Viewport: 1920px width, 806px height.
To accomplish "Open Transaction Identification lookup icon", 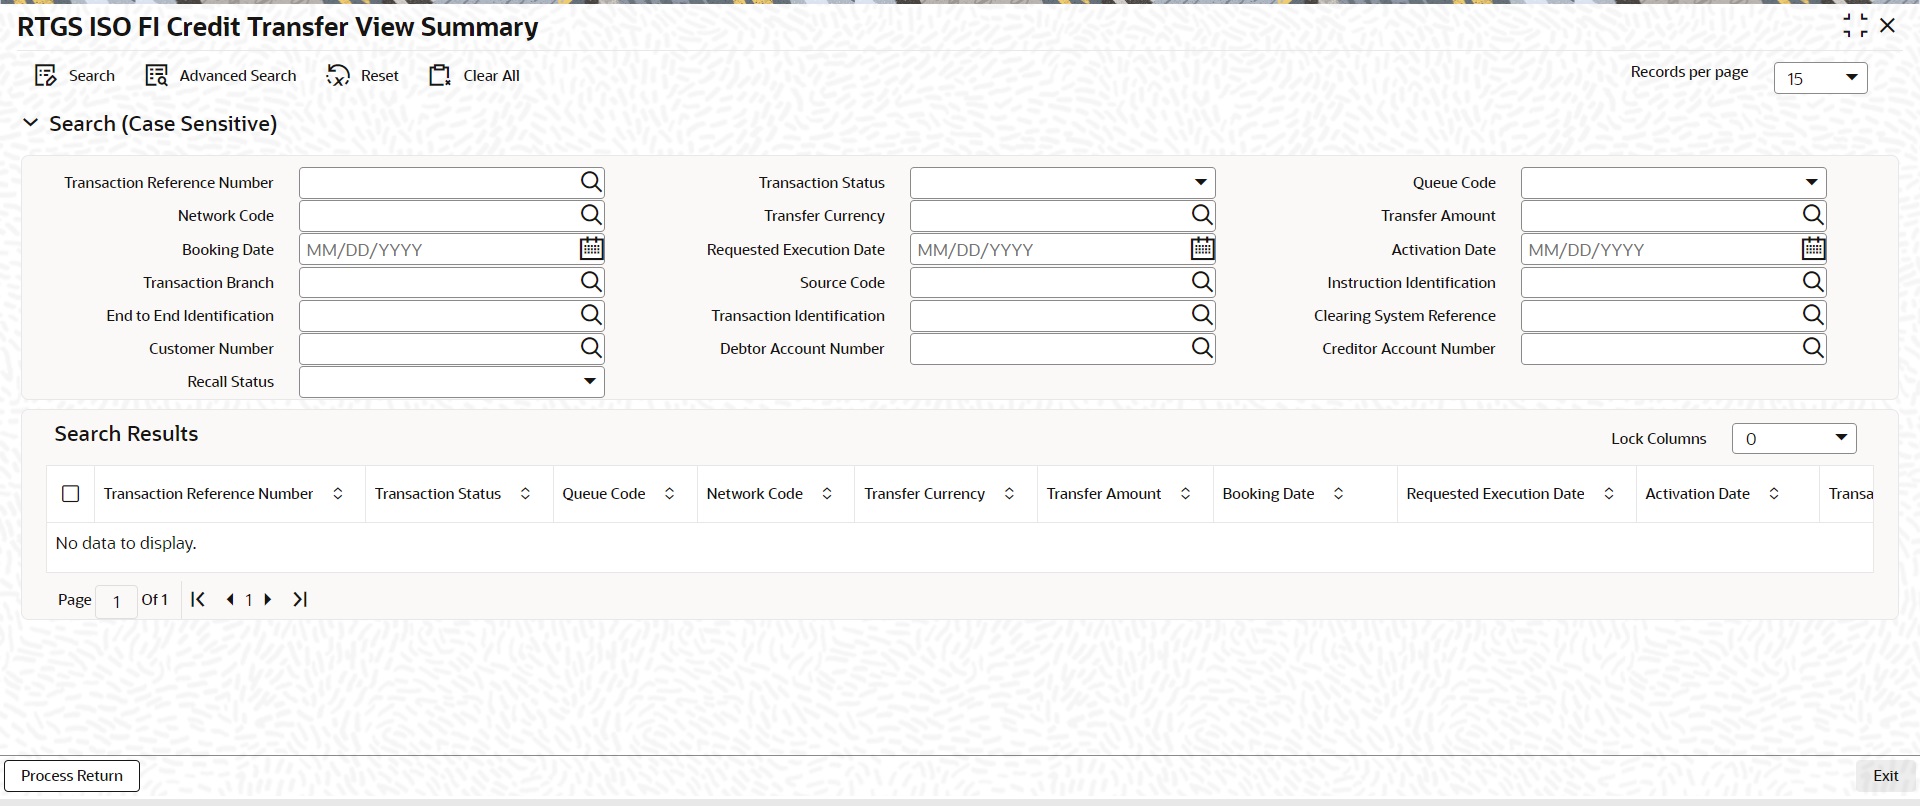I will 1202,315.
